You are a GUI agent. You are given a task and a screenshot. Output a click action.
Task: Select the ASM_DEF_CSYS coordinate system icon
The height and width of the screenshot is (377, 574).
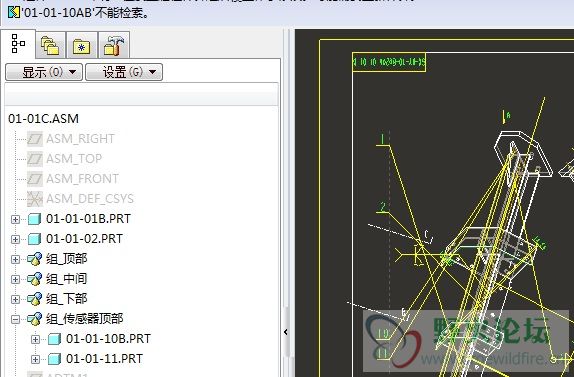pos(35,199)
